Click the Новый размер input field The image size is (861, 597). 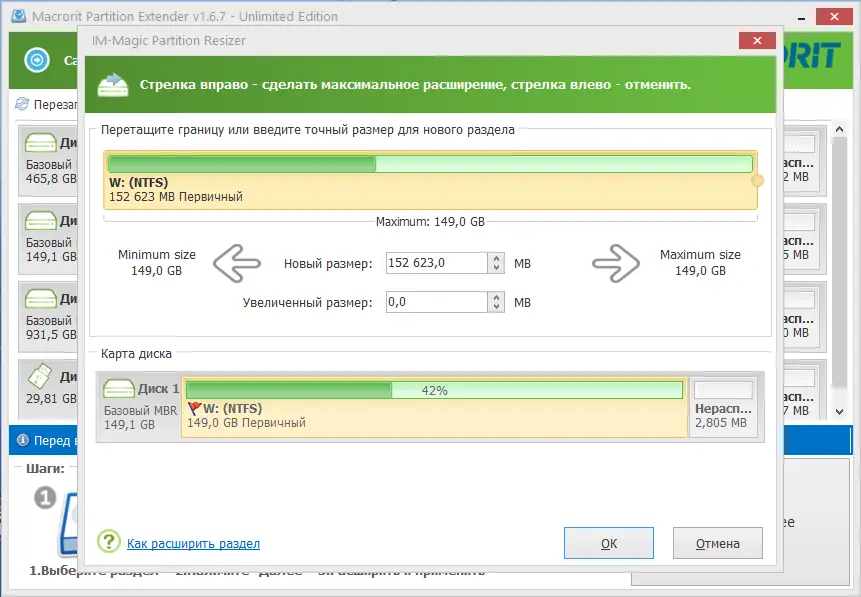click(x=437, y=263)
